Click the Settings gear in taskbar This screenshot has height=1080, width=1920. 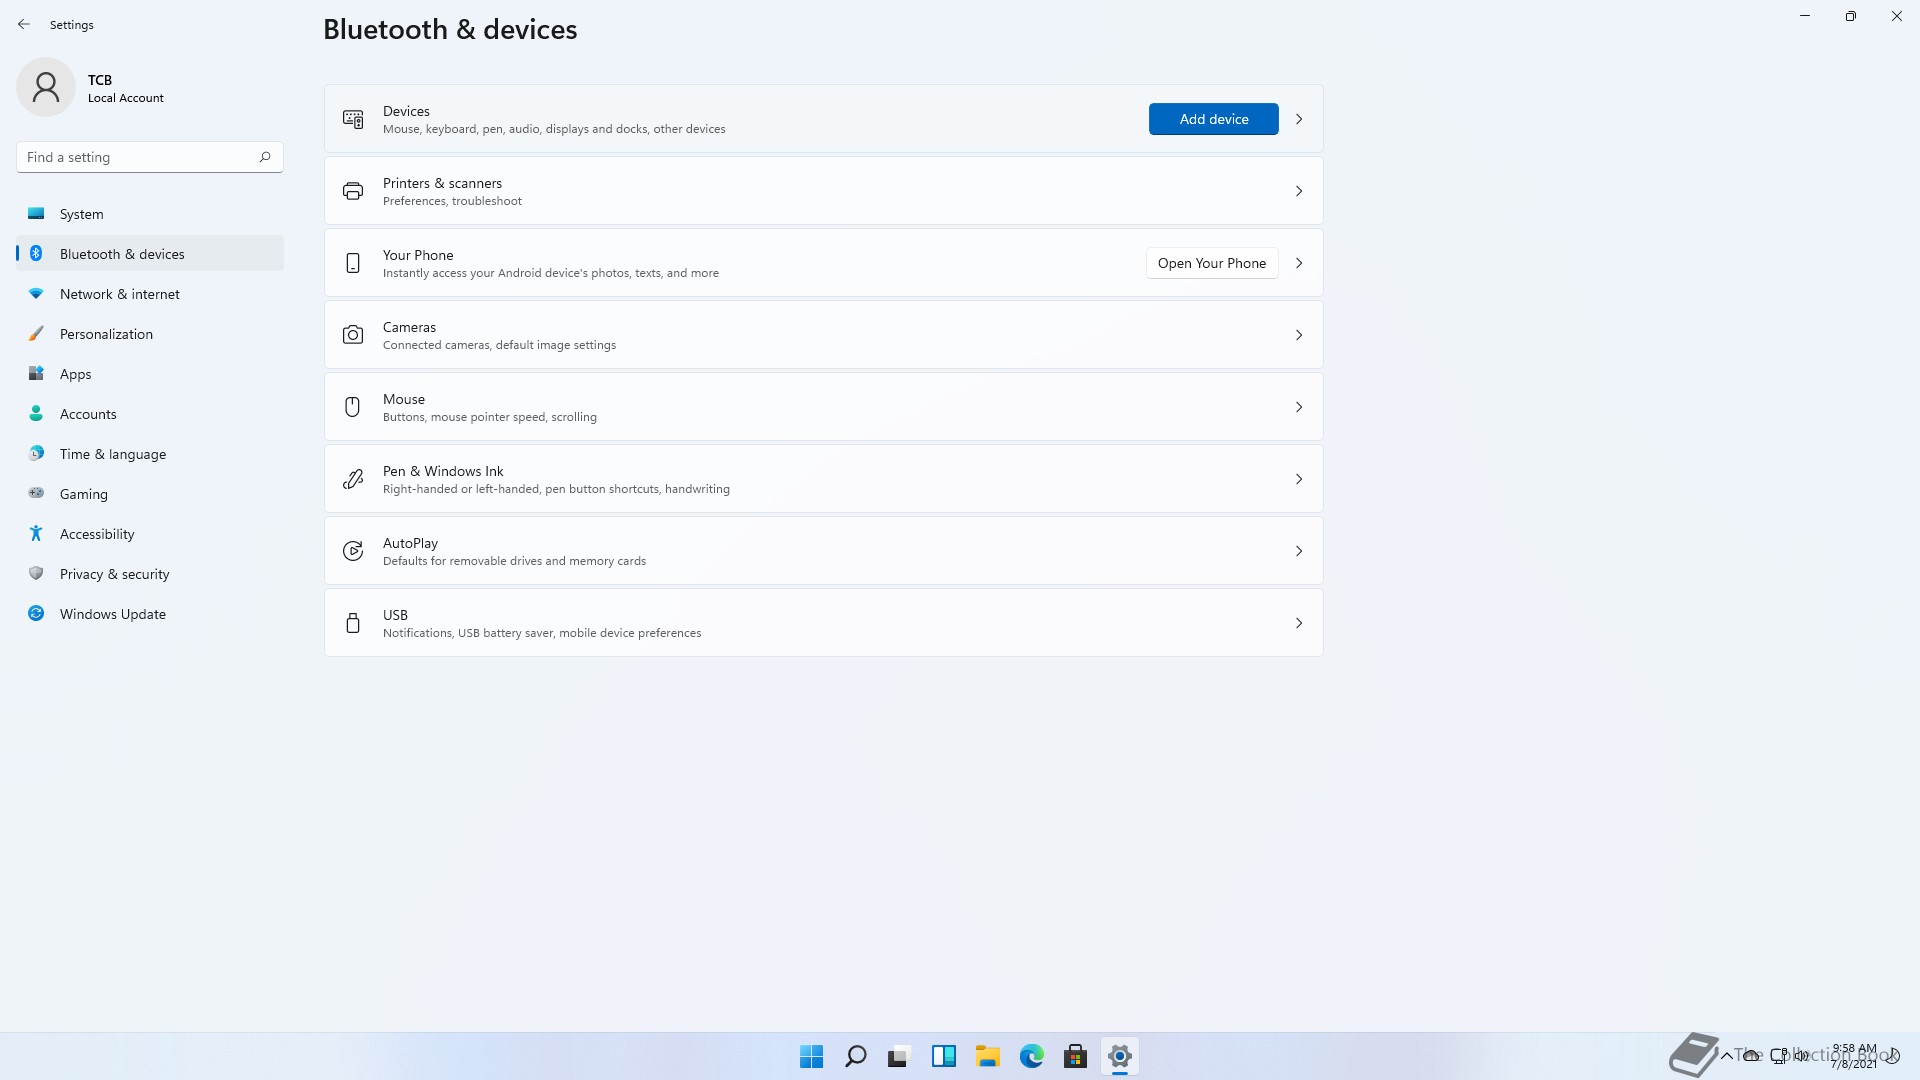[1120, 1056]
